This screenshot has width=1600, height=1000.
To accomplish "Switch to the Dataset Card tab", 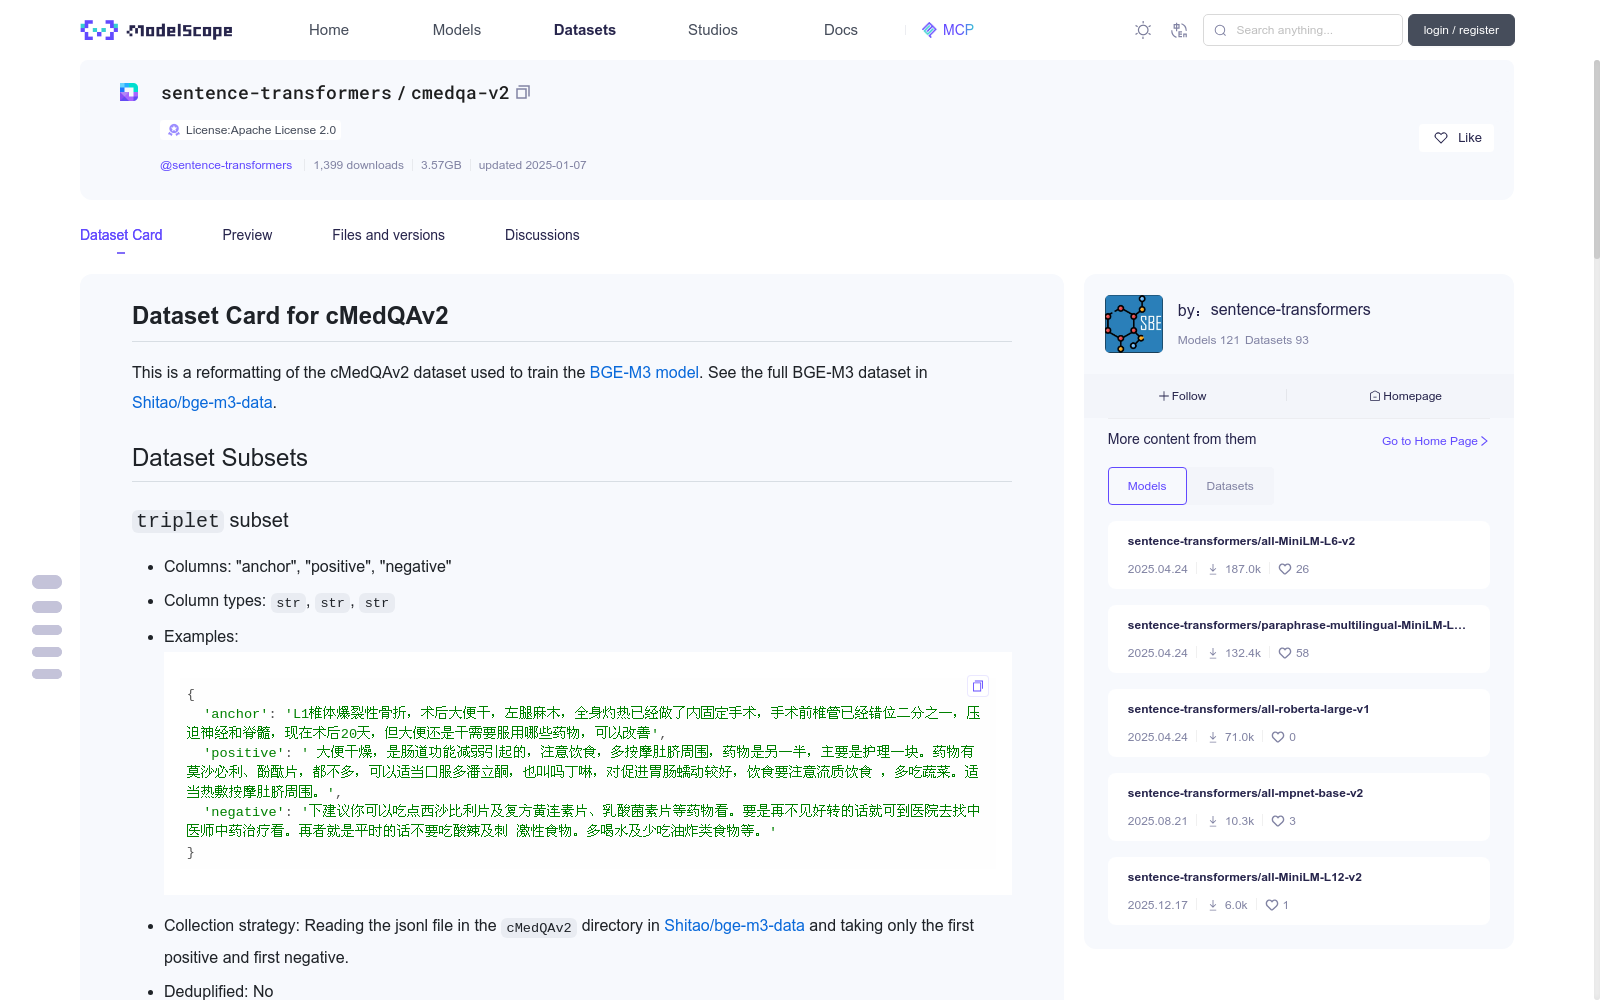I will click(x=121, y=235).
